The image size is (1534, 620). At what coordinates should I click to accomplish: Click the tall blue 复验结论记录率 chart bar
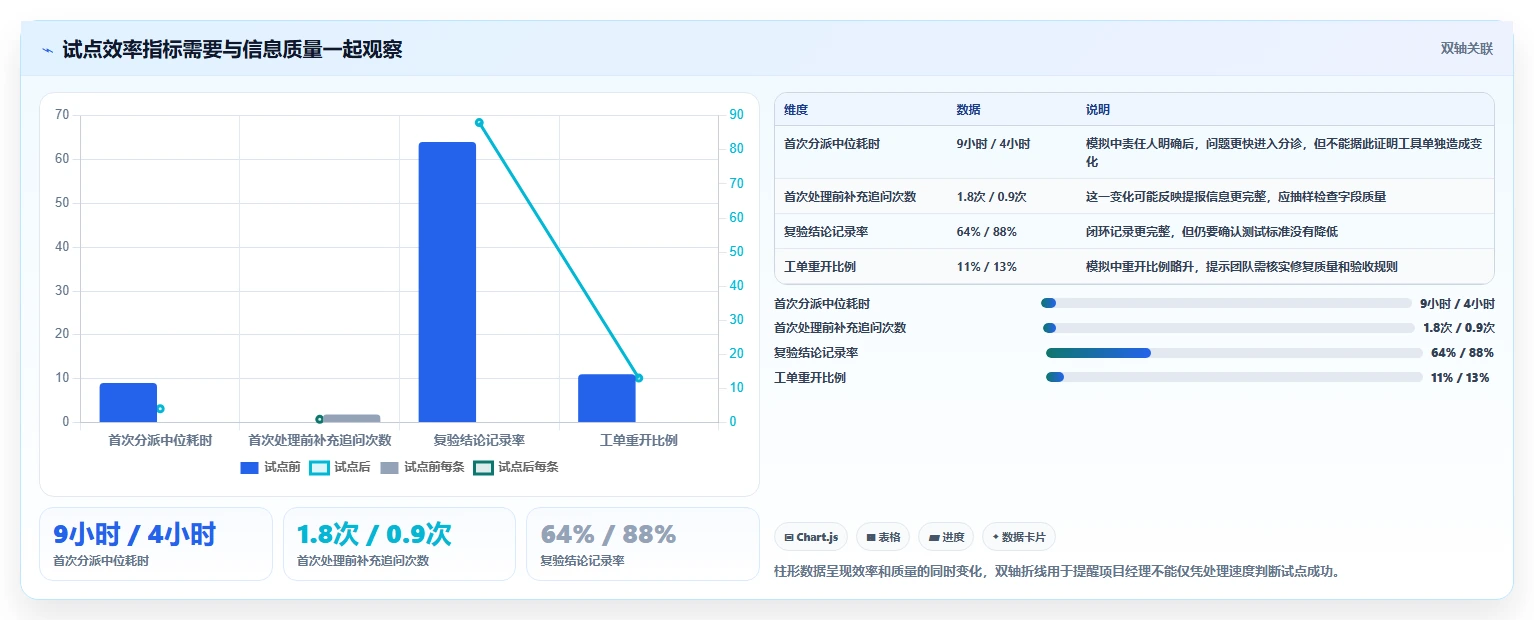pyautogui.click(x=447, y=282)
